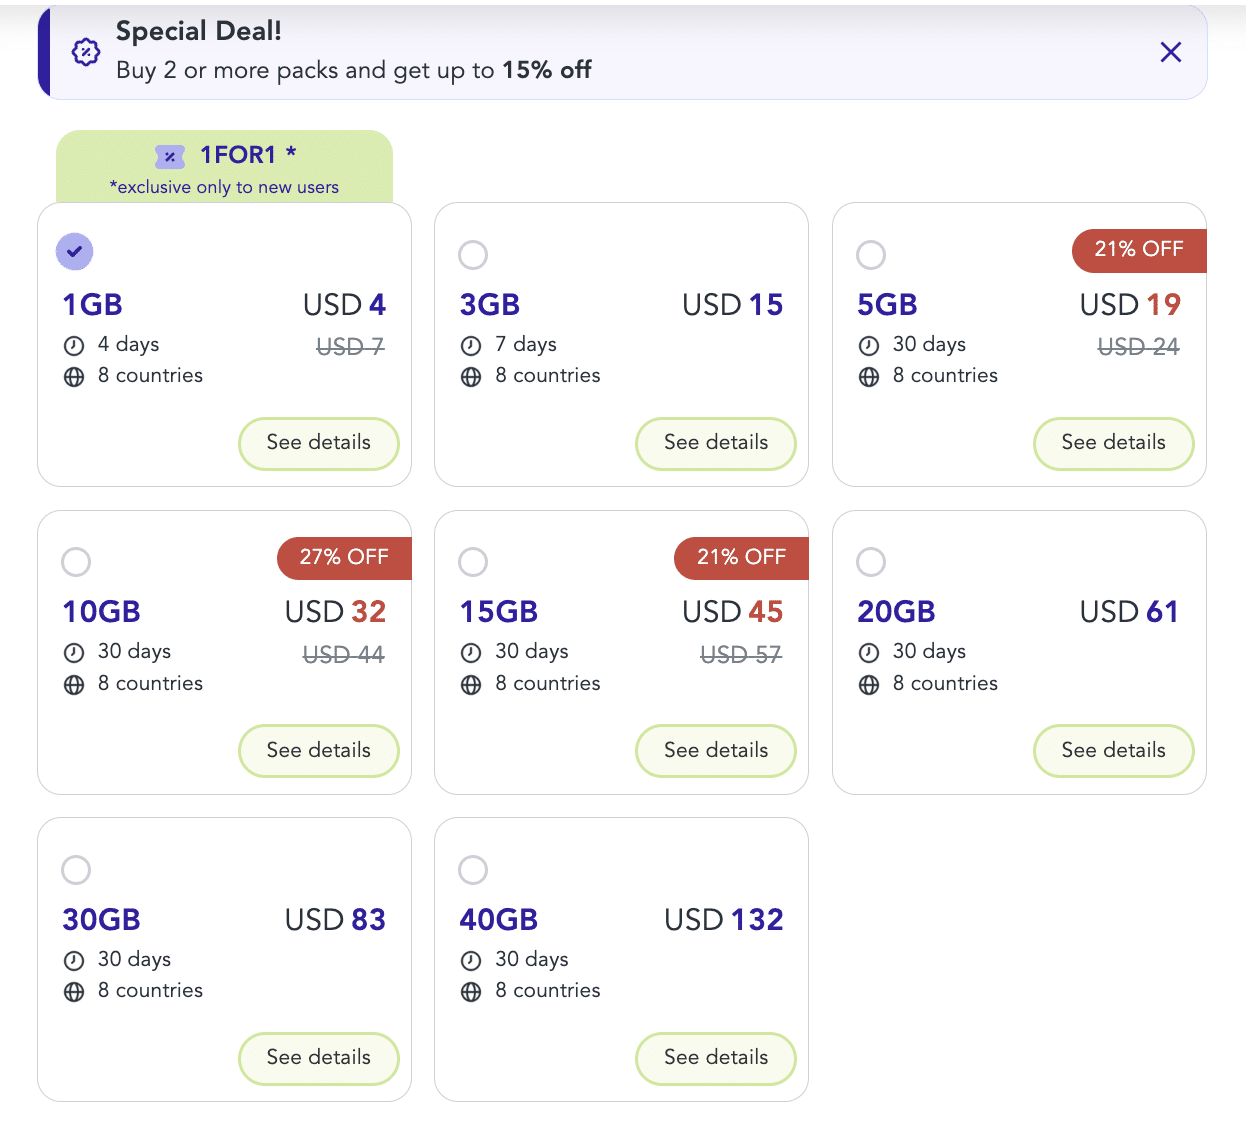Screen dimensions: 1246x1124
Task: Select the 5GB data pack radio button
Action: point(871,255)
